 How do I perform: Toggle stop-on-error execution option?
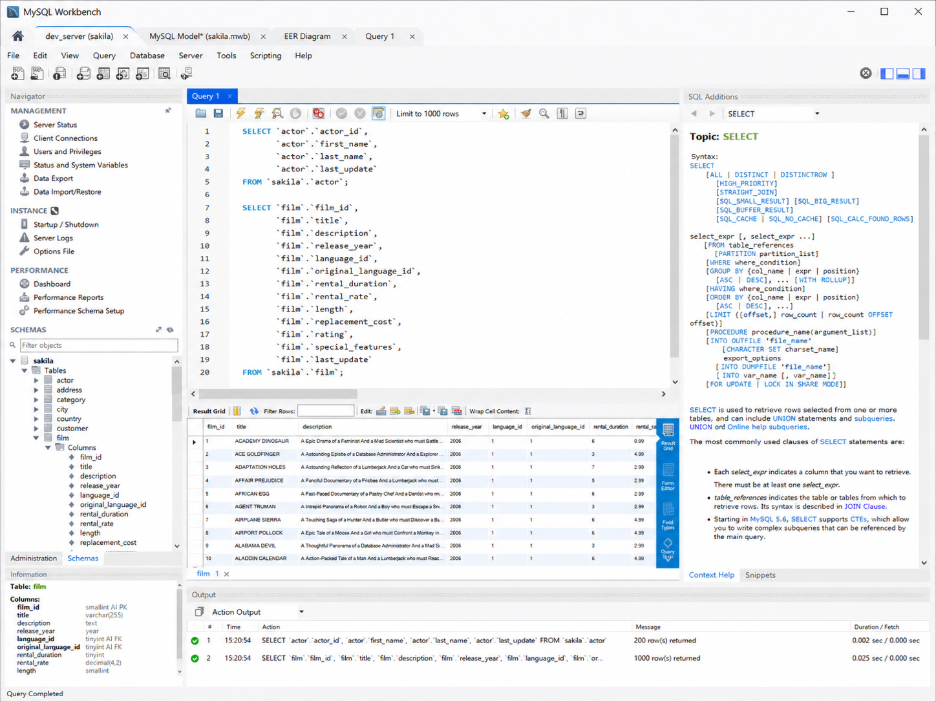[x=319, y=113]
